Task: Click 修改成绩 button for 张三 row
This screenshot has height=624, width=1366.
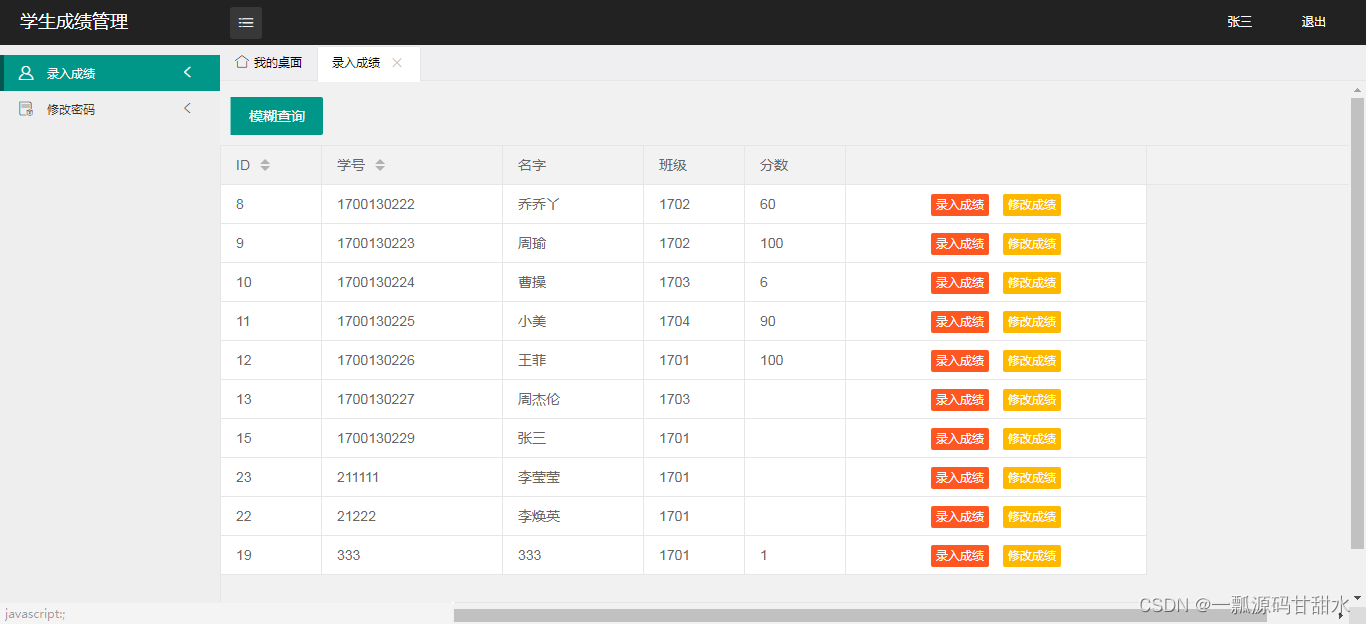Action: [x=1032, y=439]
